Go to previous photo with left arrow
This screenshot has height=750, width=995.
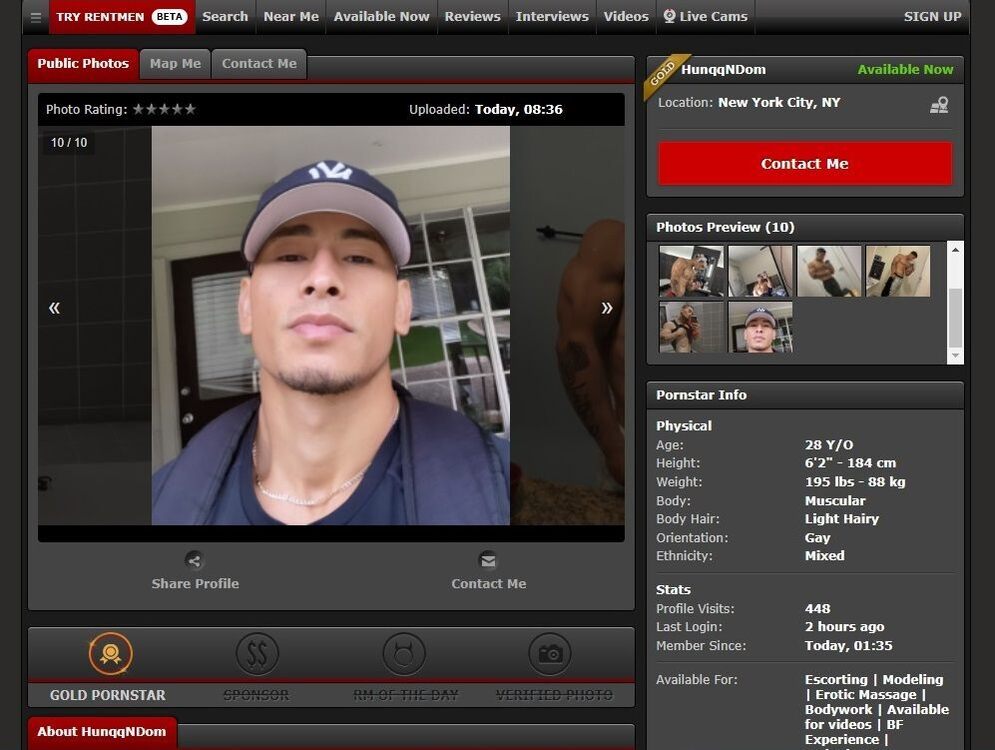[x=54, y=308]
